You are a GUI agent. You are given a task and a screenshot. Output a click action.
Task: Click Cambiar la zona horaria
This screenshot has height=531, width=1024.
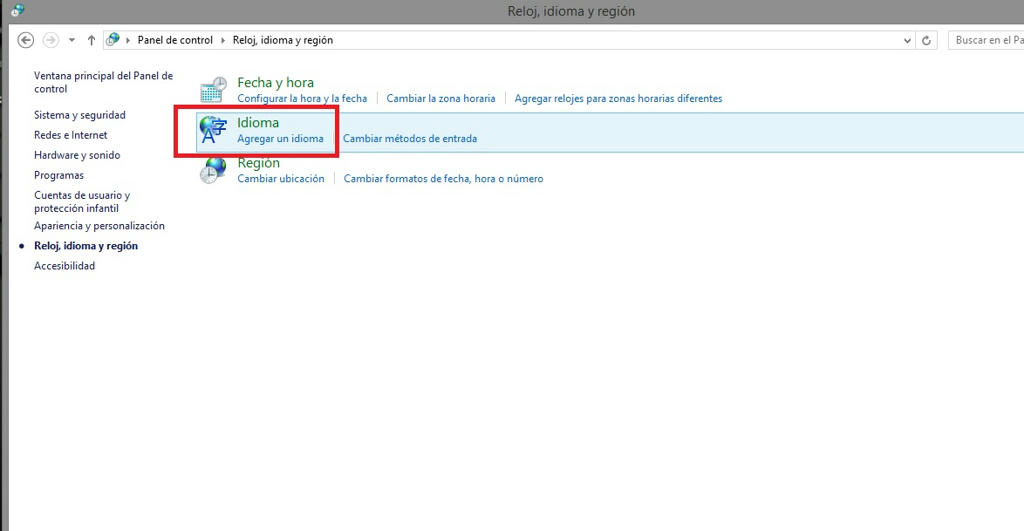coord(441,99)
